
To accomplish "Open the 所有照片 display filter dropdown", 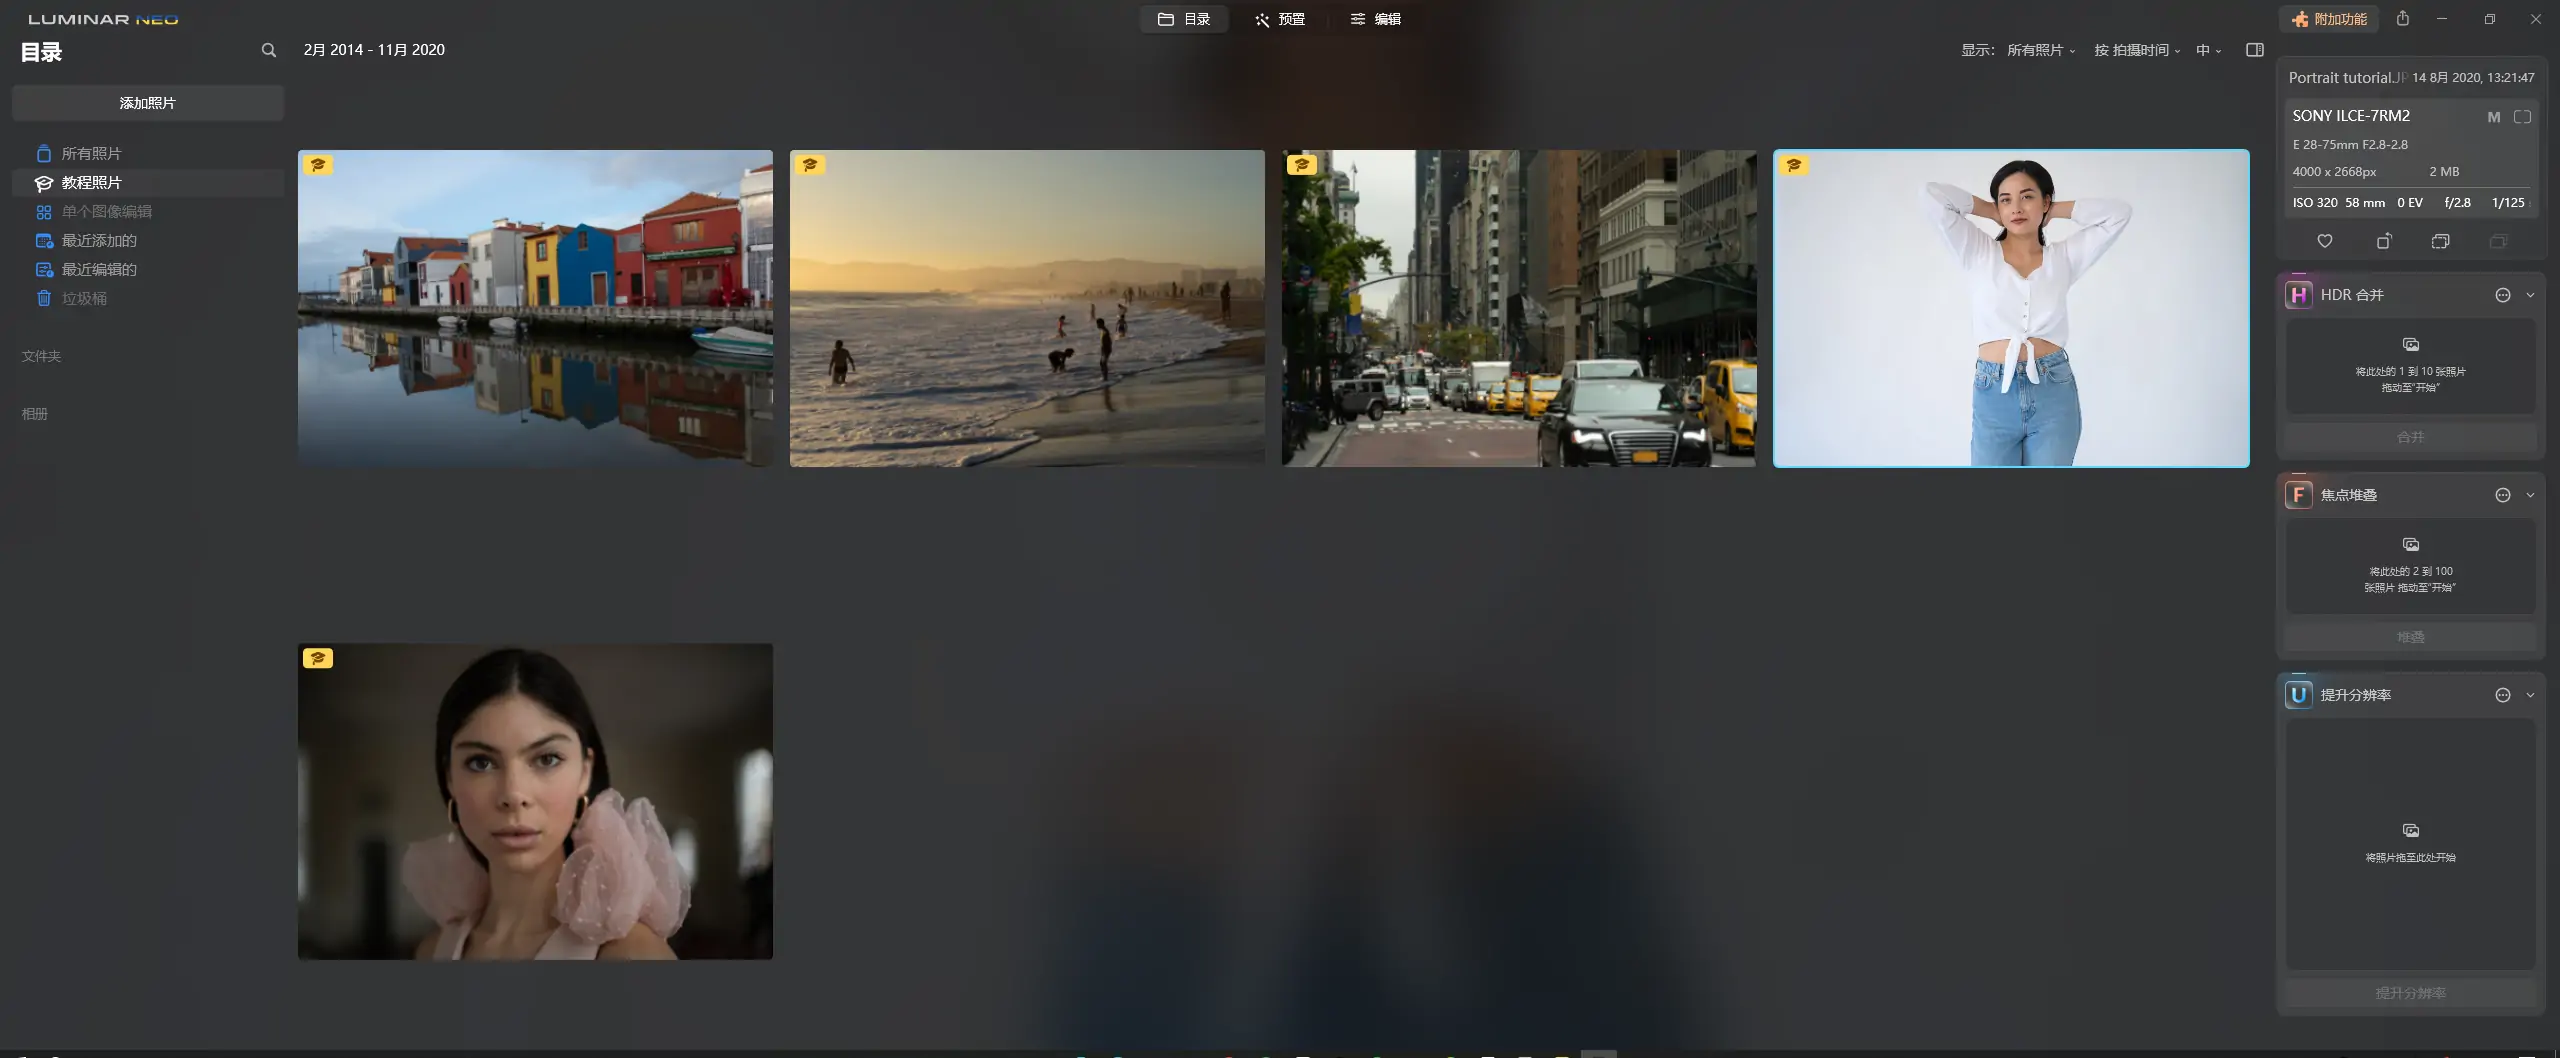I will pyautogui.click(x=2040, y=49).
